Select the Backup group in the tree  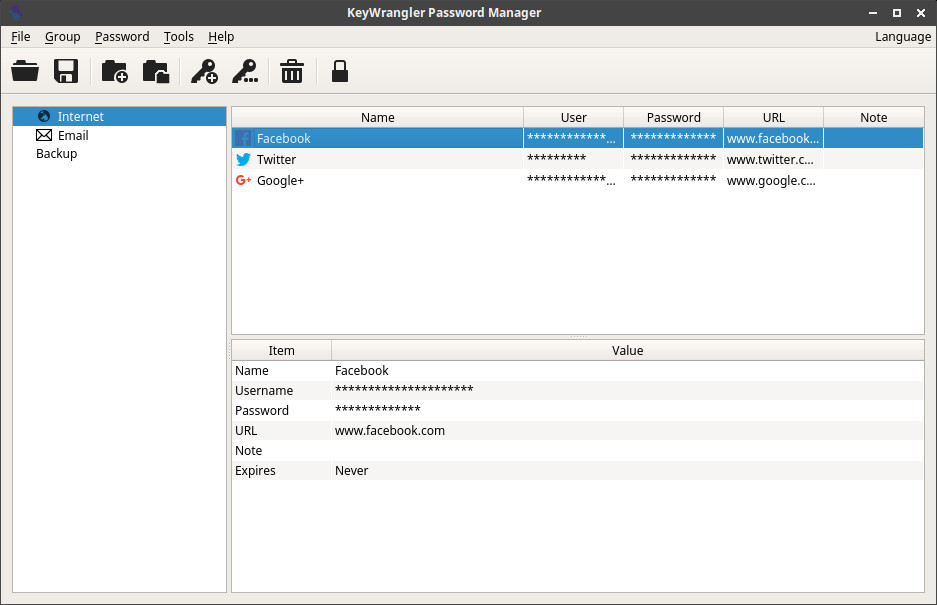coord(120,154)
